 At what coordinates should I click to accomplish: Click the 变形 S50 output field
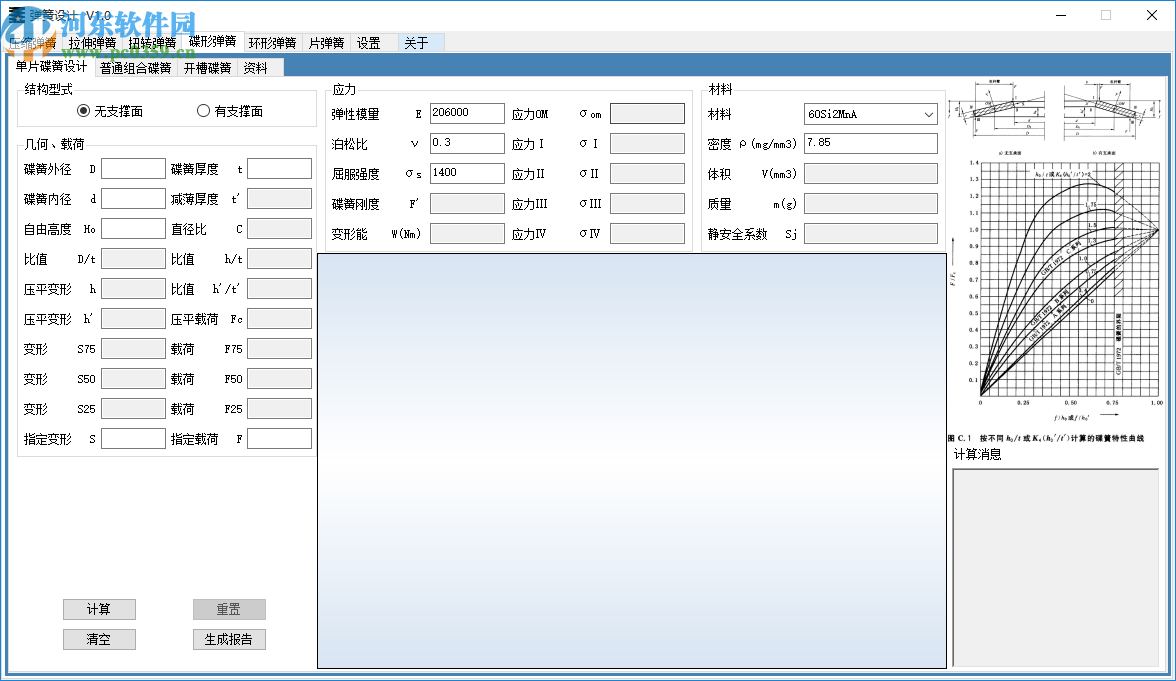point(133,379)
